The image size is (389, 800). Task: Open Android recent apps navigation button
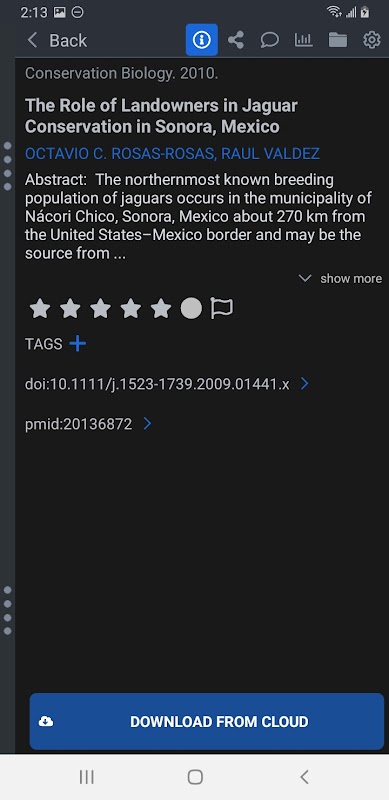pos(87,777)
